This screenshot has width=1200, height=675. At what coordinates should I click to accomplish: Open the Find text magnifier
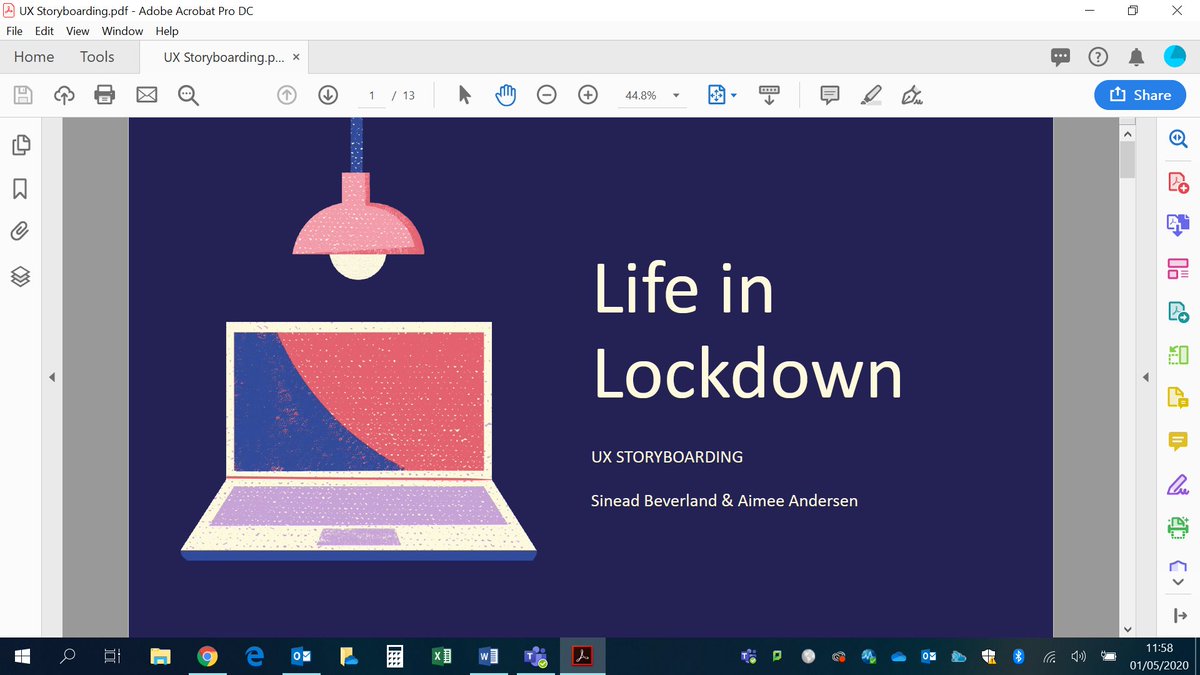[x=188, y=95]
